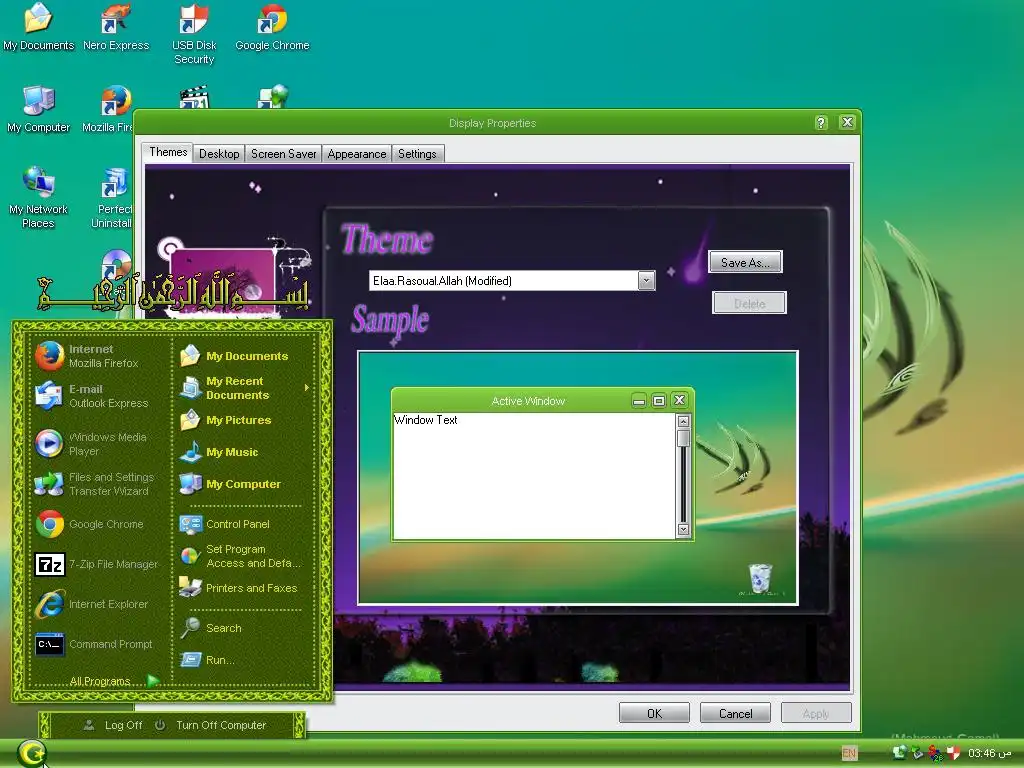Click sample window scrollbar up arrow
This screenshot has width=1024, height=768.
pyautogui.click(x=683, y=421)
